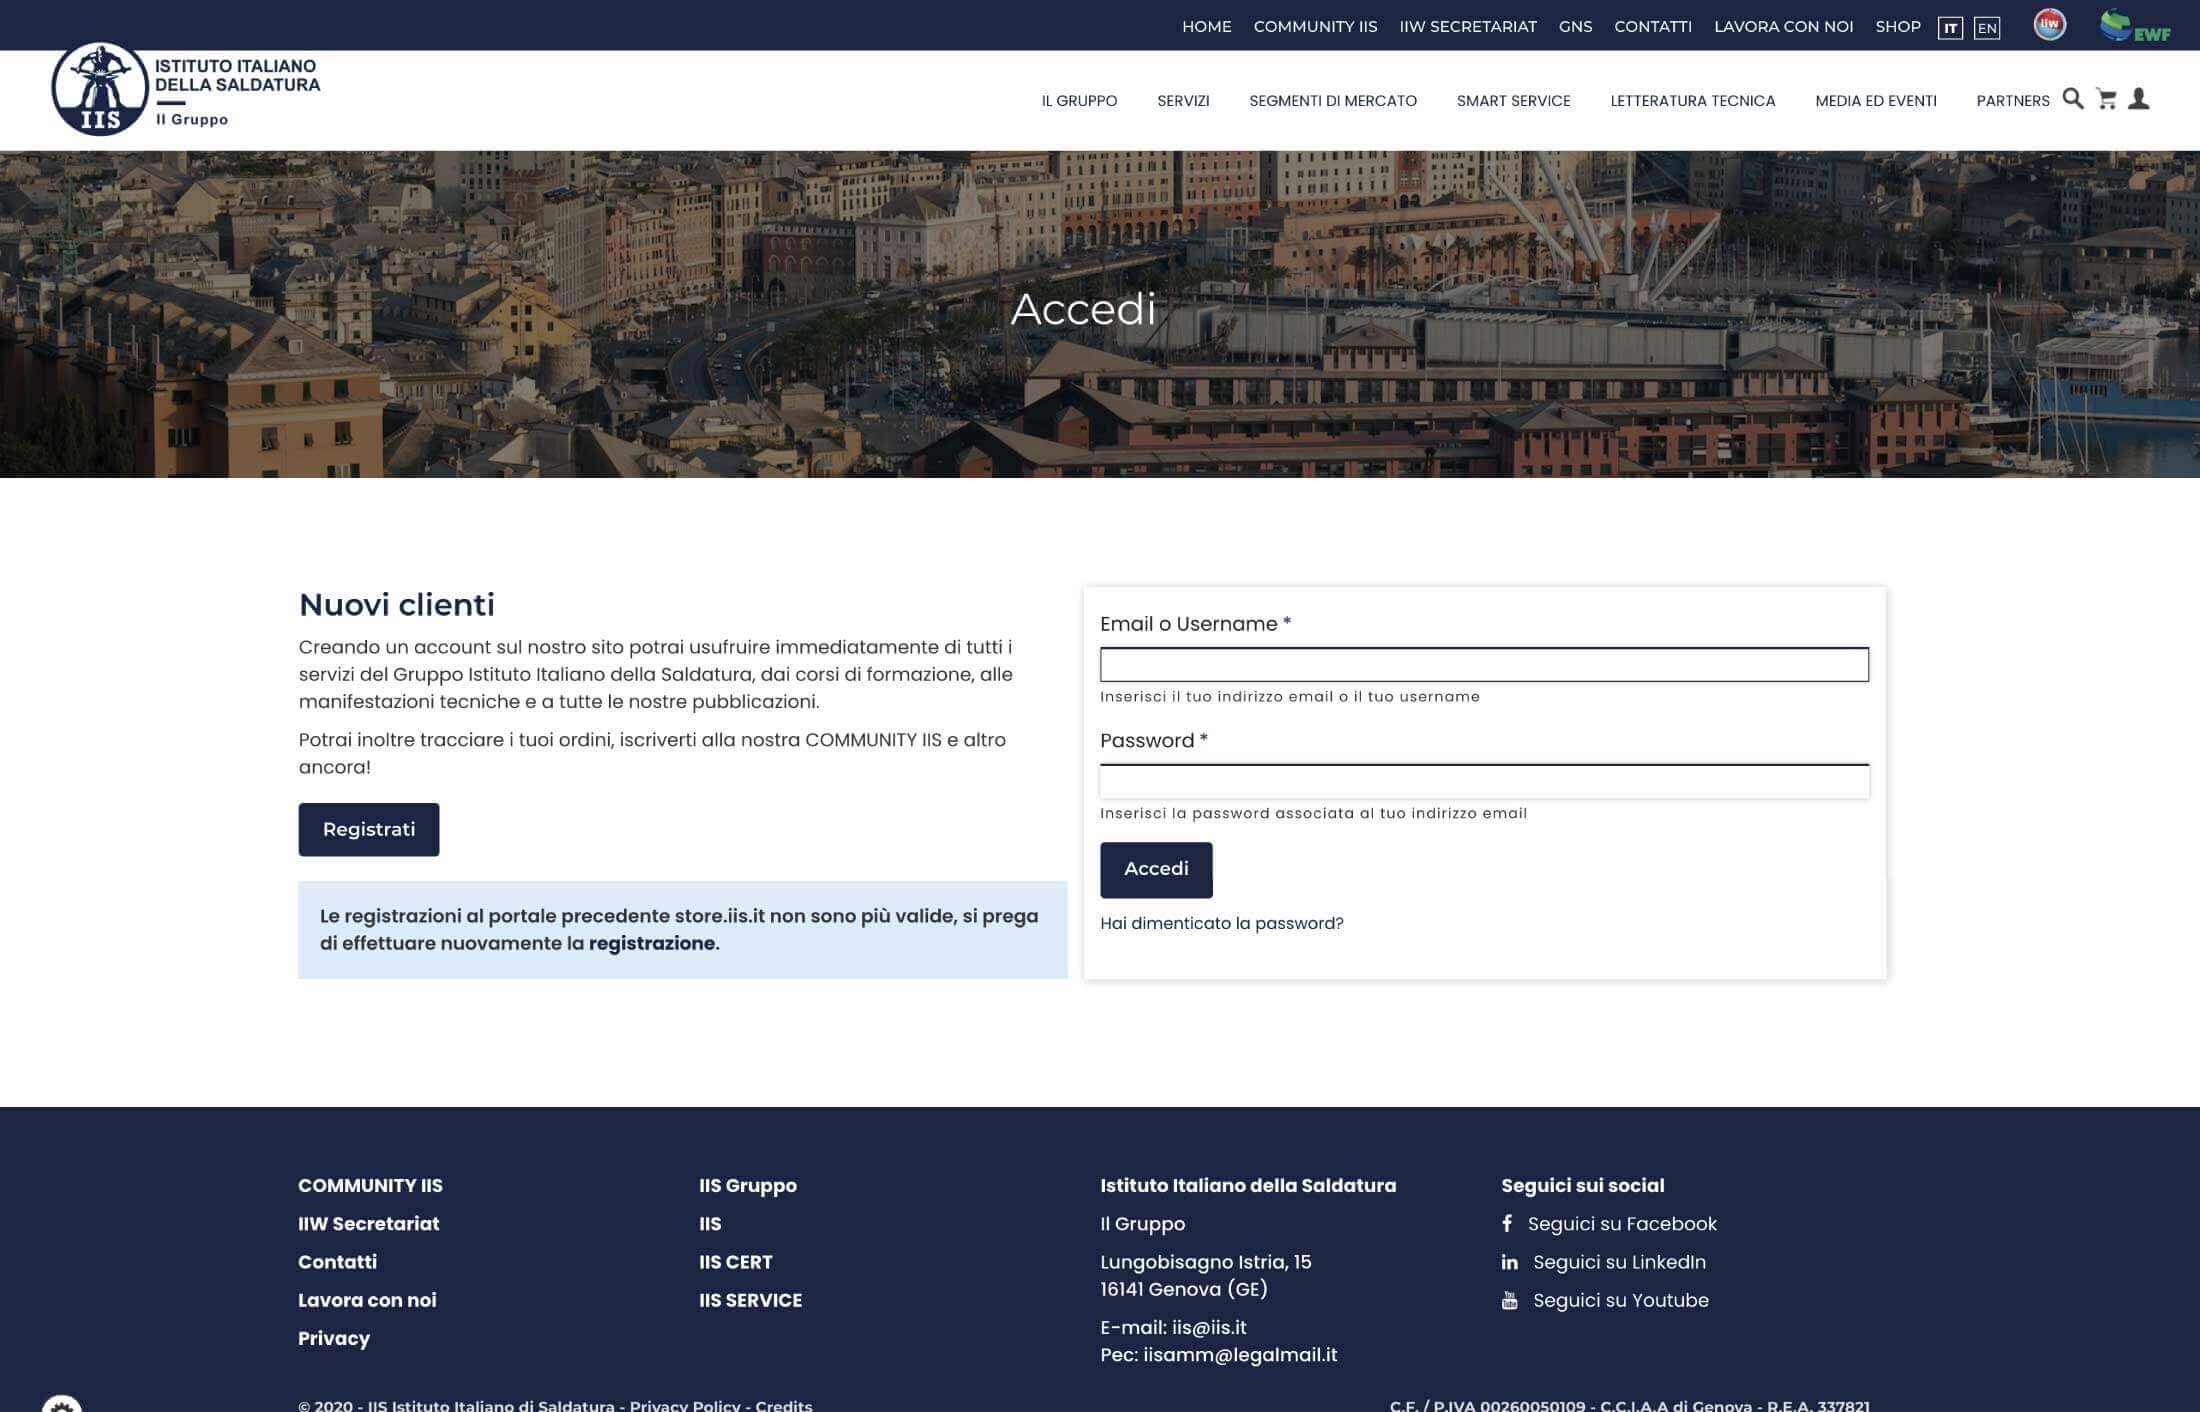
Task: Click the Facebook icon in footer
Action: 1507,1223
